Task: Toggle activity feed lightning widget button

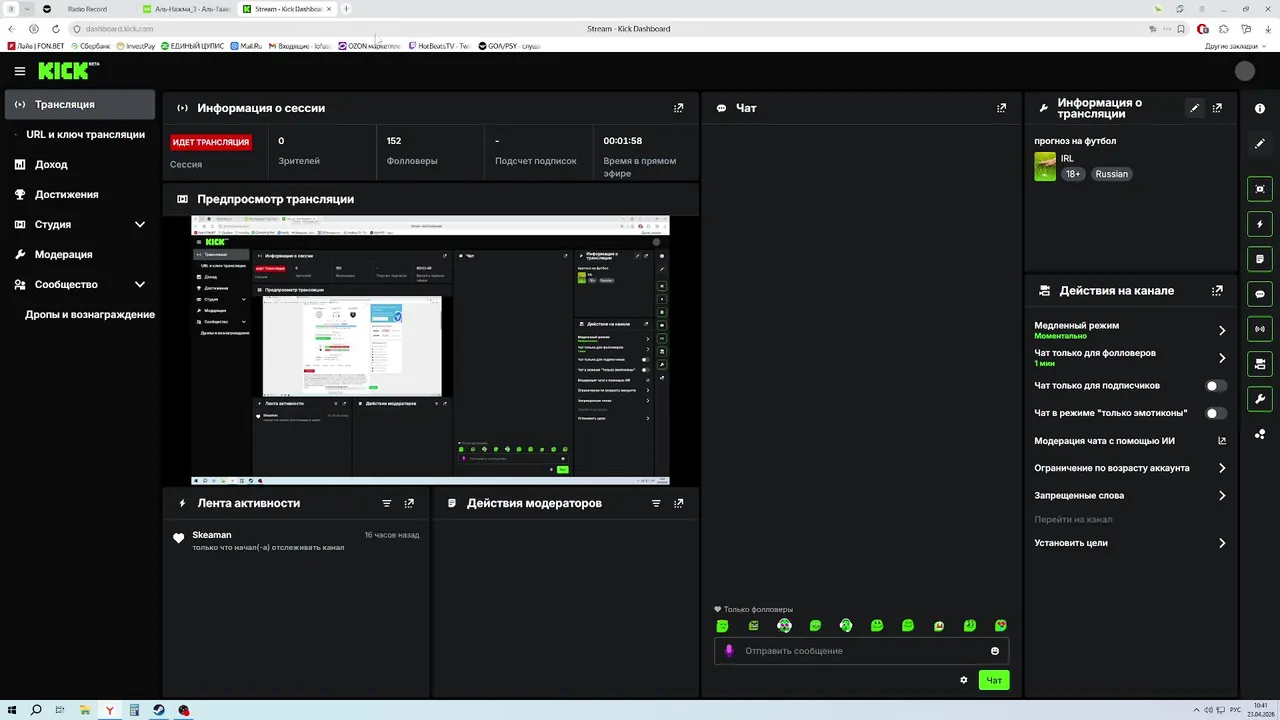Action: click(1260, 224)
